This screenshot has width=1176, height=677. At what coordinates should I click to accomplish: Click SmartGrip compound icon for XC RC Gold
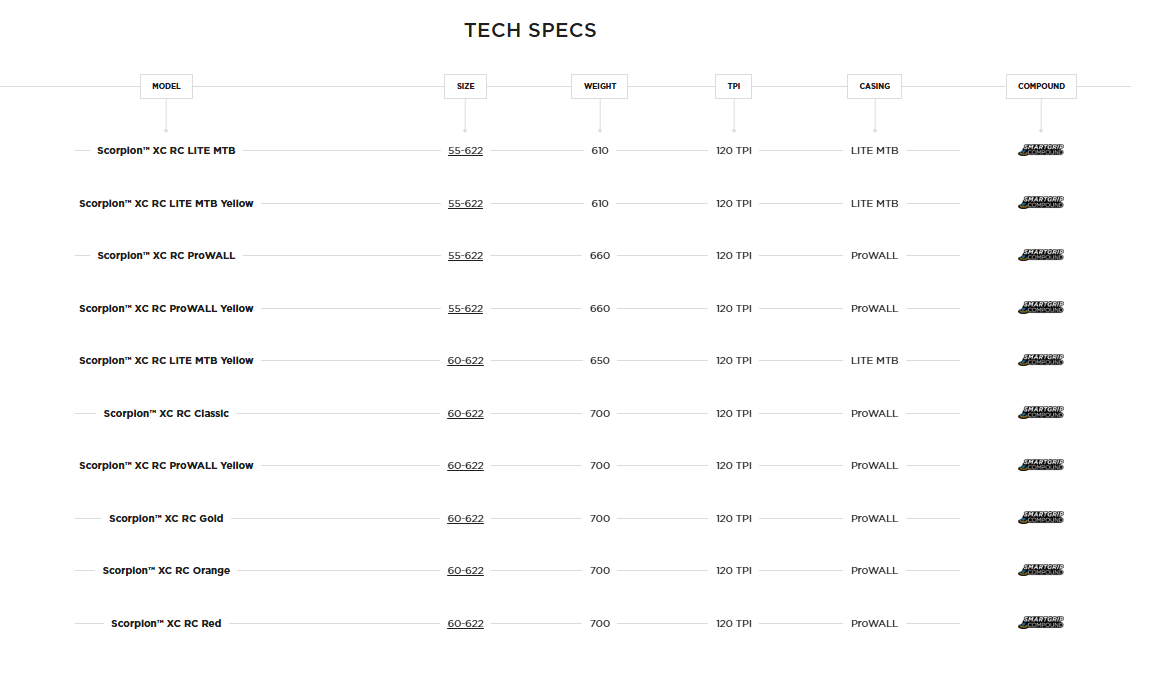coord(1041,518)
